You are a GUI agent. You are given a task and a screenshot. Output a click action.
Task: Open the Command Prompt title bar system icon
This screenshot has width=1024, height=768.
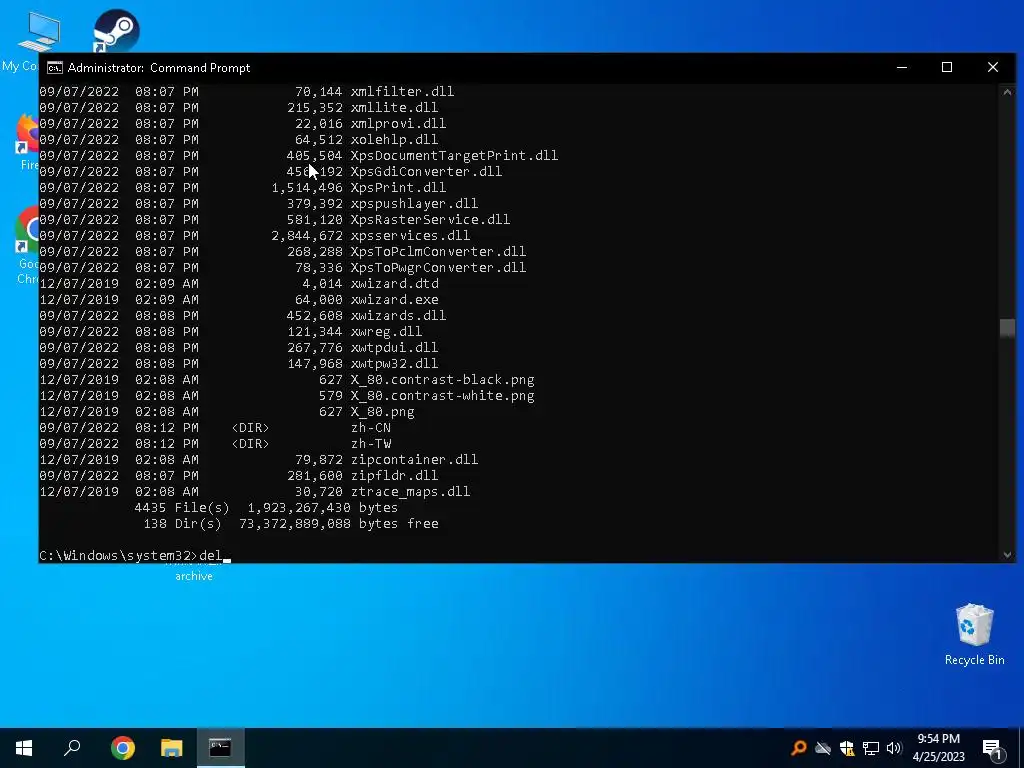coord(55,68)
